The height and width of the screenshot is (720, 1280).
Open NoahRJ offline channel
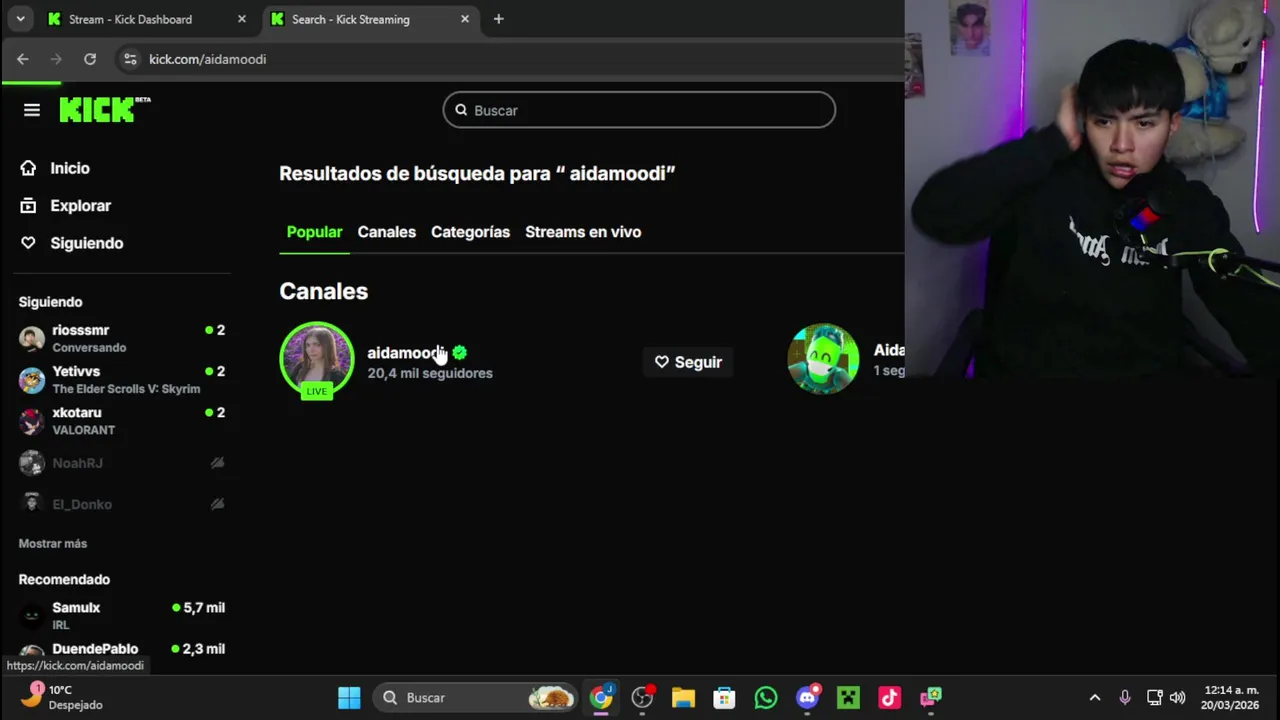(x=122, y=463)
